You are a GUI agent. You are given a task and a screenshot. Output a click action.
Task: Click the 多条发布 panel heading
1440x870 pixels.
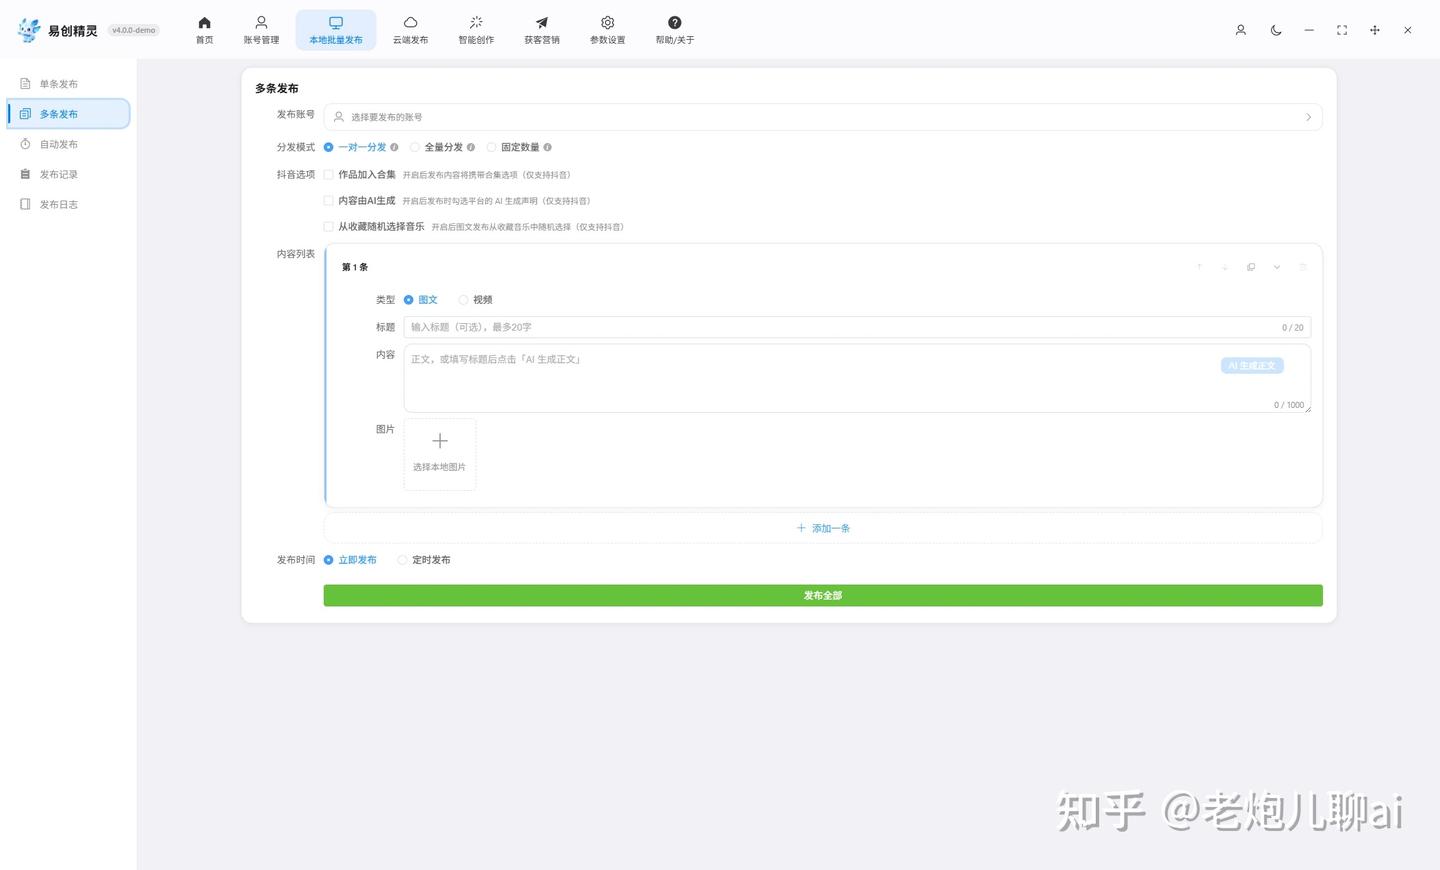(x=277, y=88)
